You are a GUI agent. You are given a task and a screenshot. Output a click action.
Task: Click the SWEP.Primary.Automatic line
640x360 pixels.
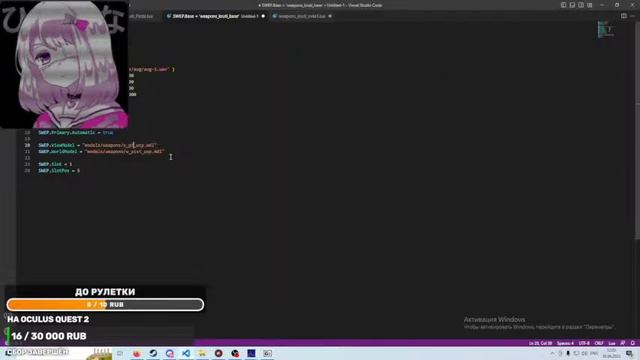point(76,133)
